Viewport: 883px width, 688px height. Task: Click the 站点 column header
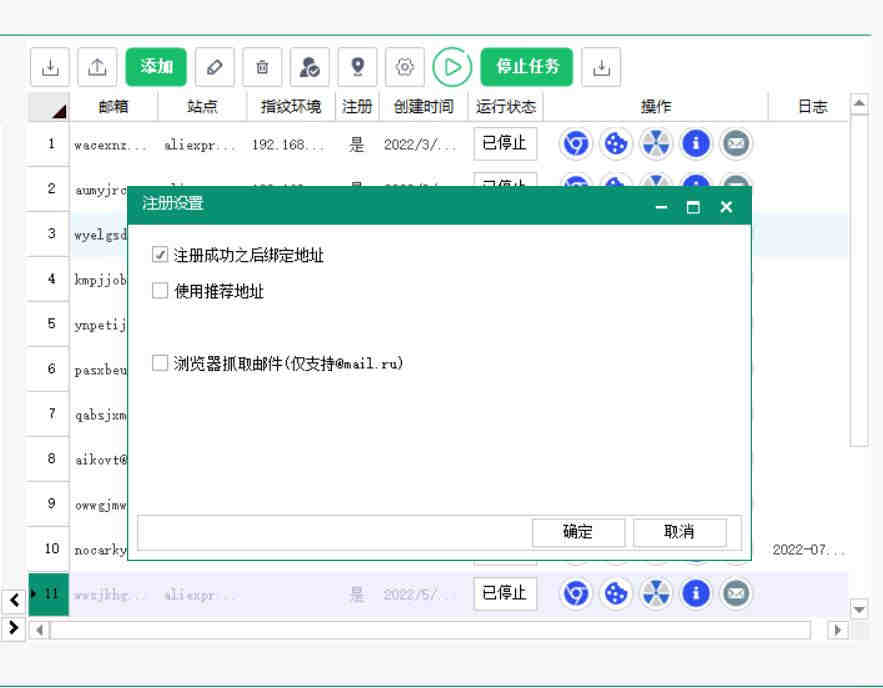tap(202, 106)
